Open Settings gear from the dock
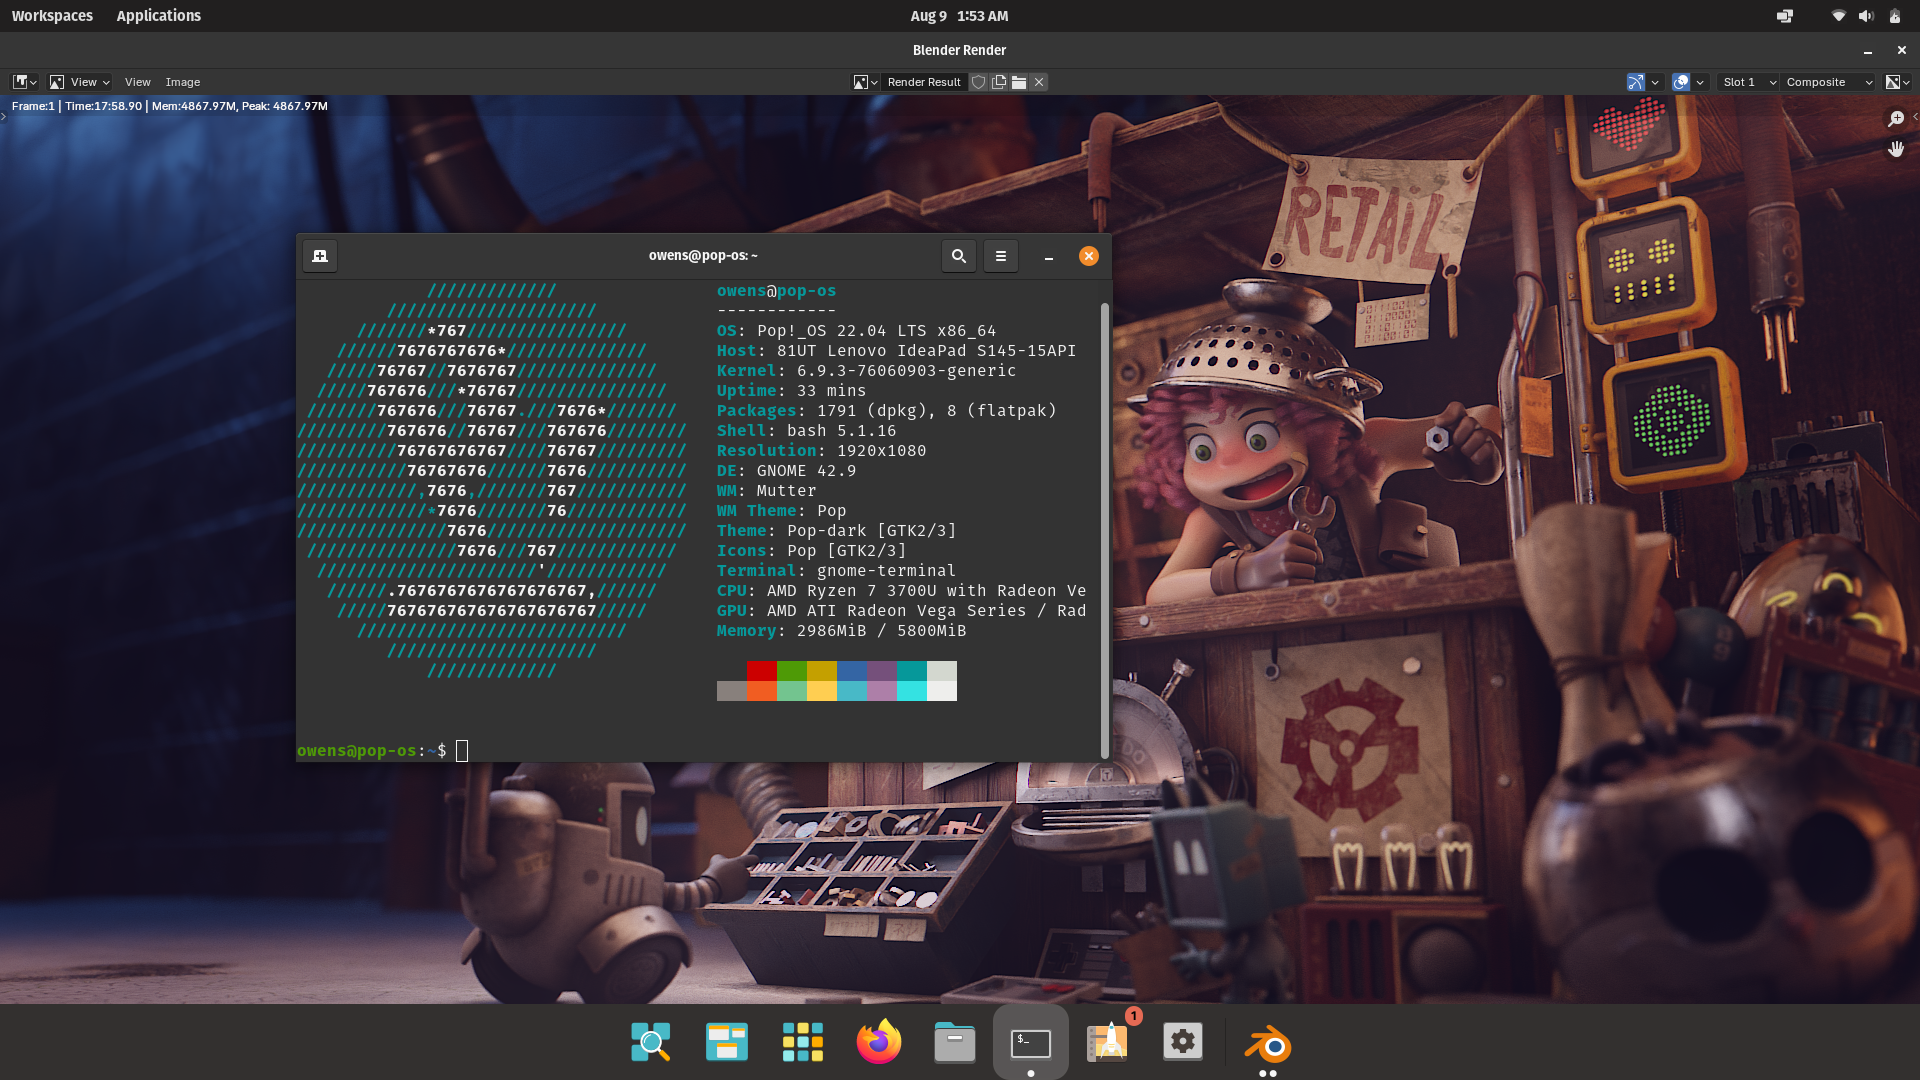Viewport: 1920px width, 1080px height. (1183, 1042)
